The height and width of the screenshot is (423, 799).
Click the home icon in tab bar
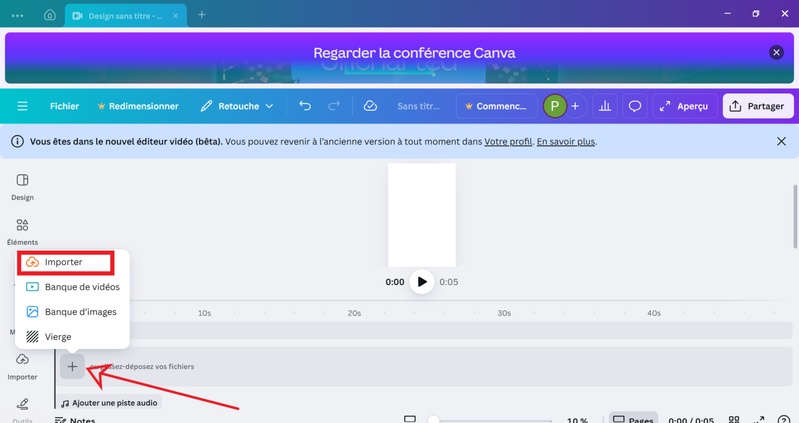coord(49,15)
